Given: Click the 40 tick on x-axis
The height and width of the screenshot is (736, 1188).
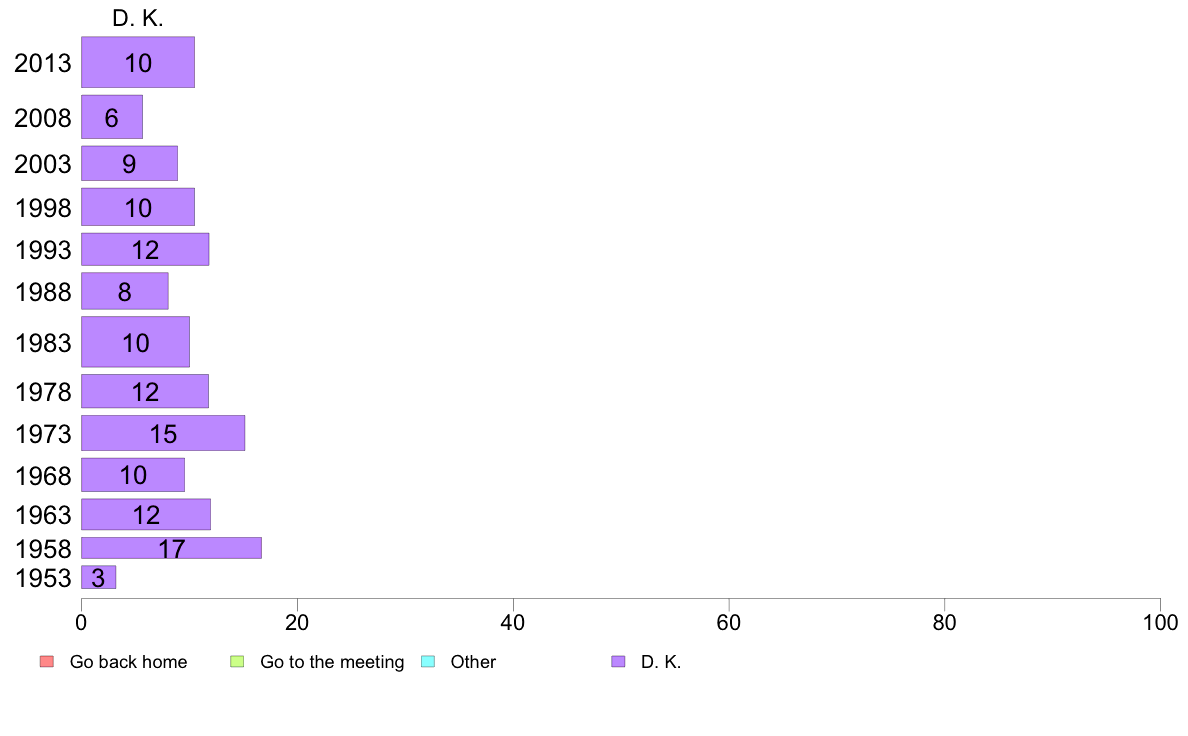Looking at the screenshot, I should pyautogui.click(x=513, y=622).
